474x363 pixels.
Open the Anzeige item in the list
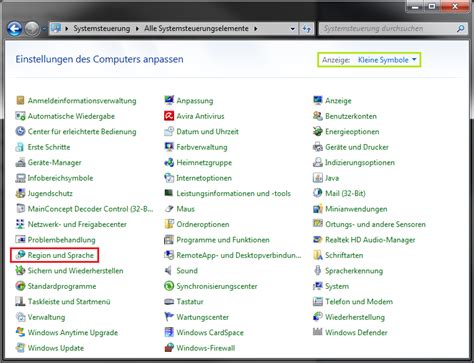[x=338, y=101]
